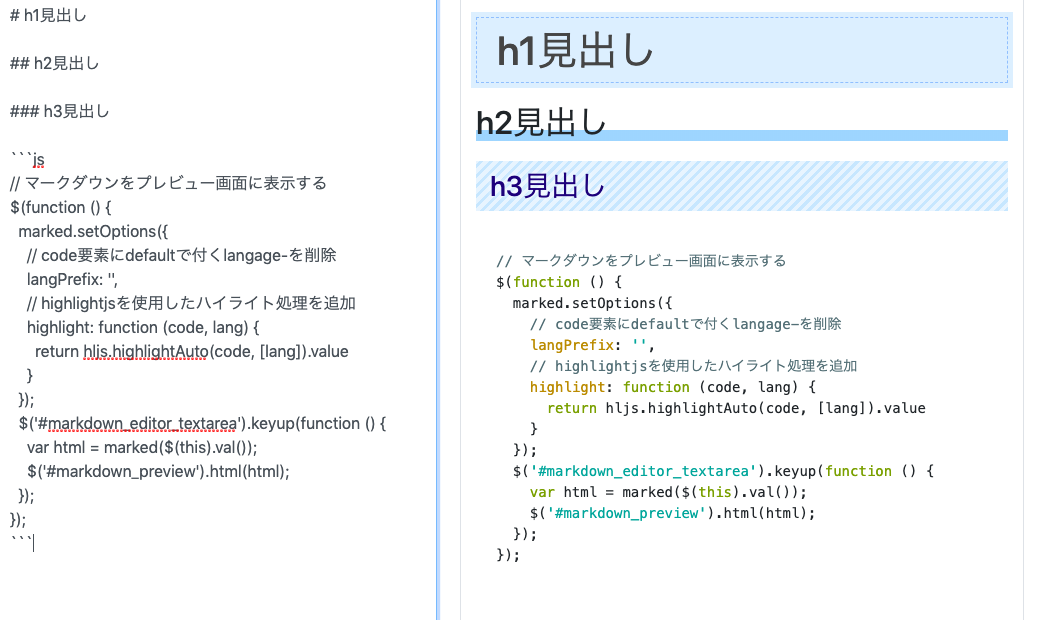Click the highlight keyword in the preview code
This screenshot has width=1040, height=620.
[567, 387]
